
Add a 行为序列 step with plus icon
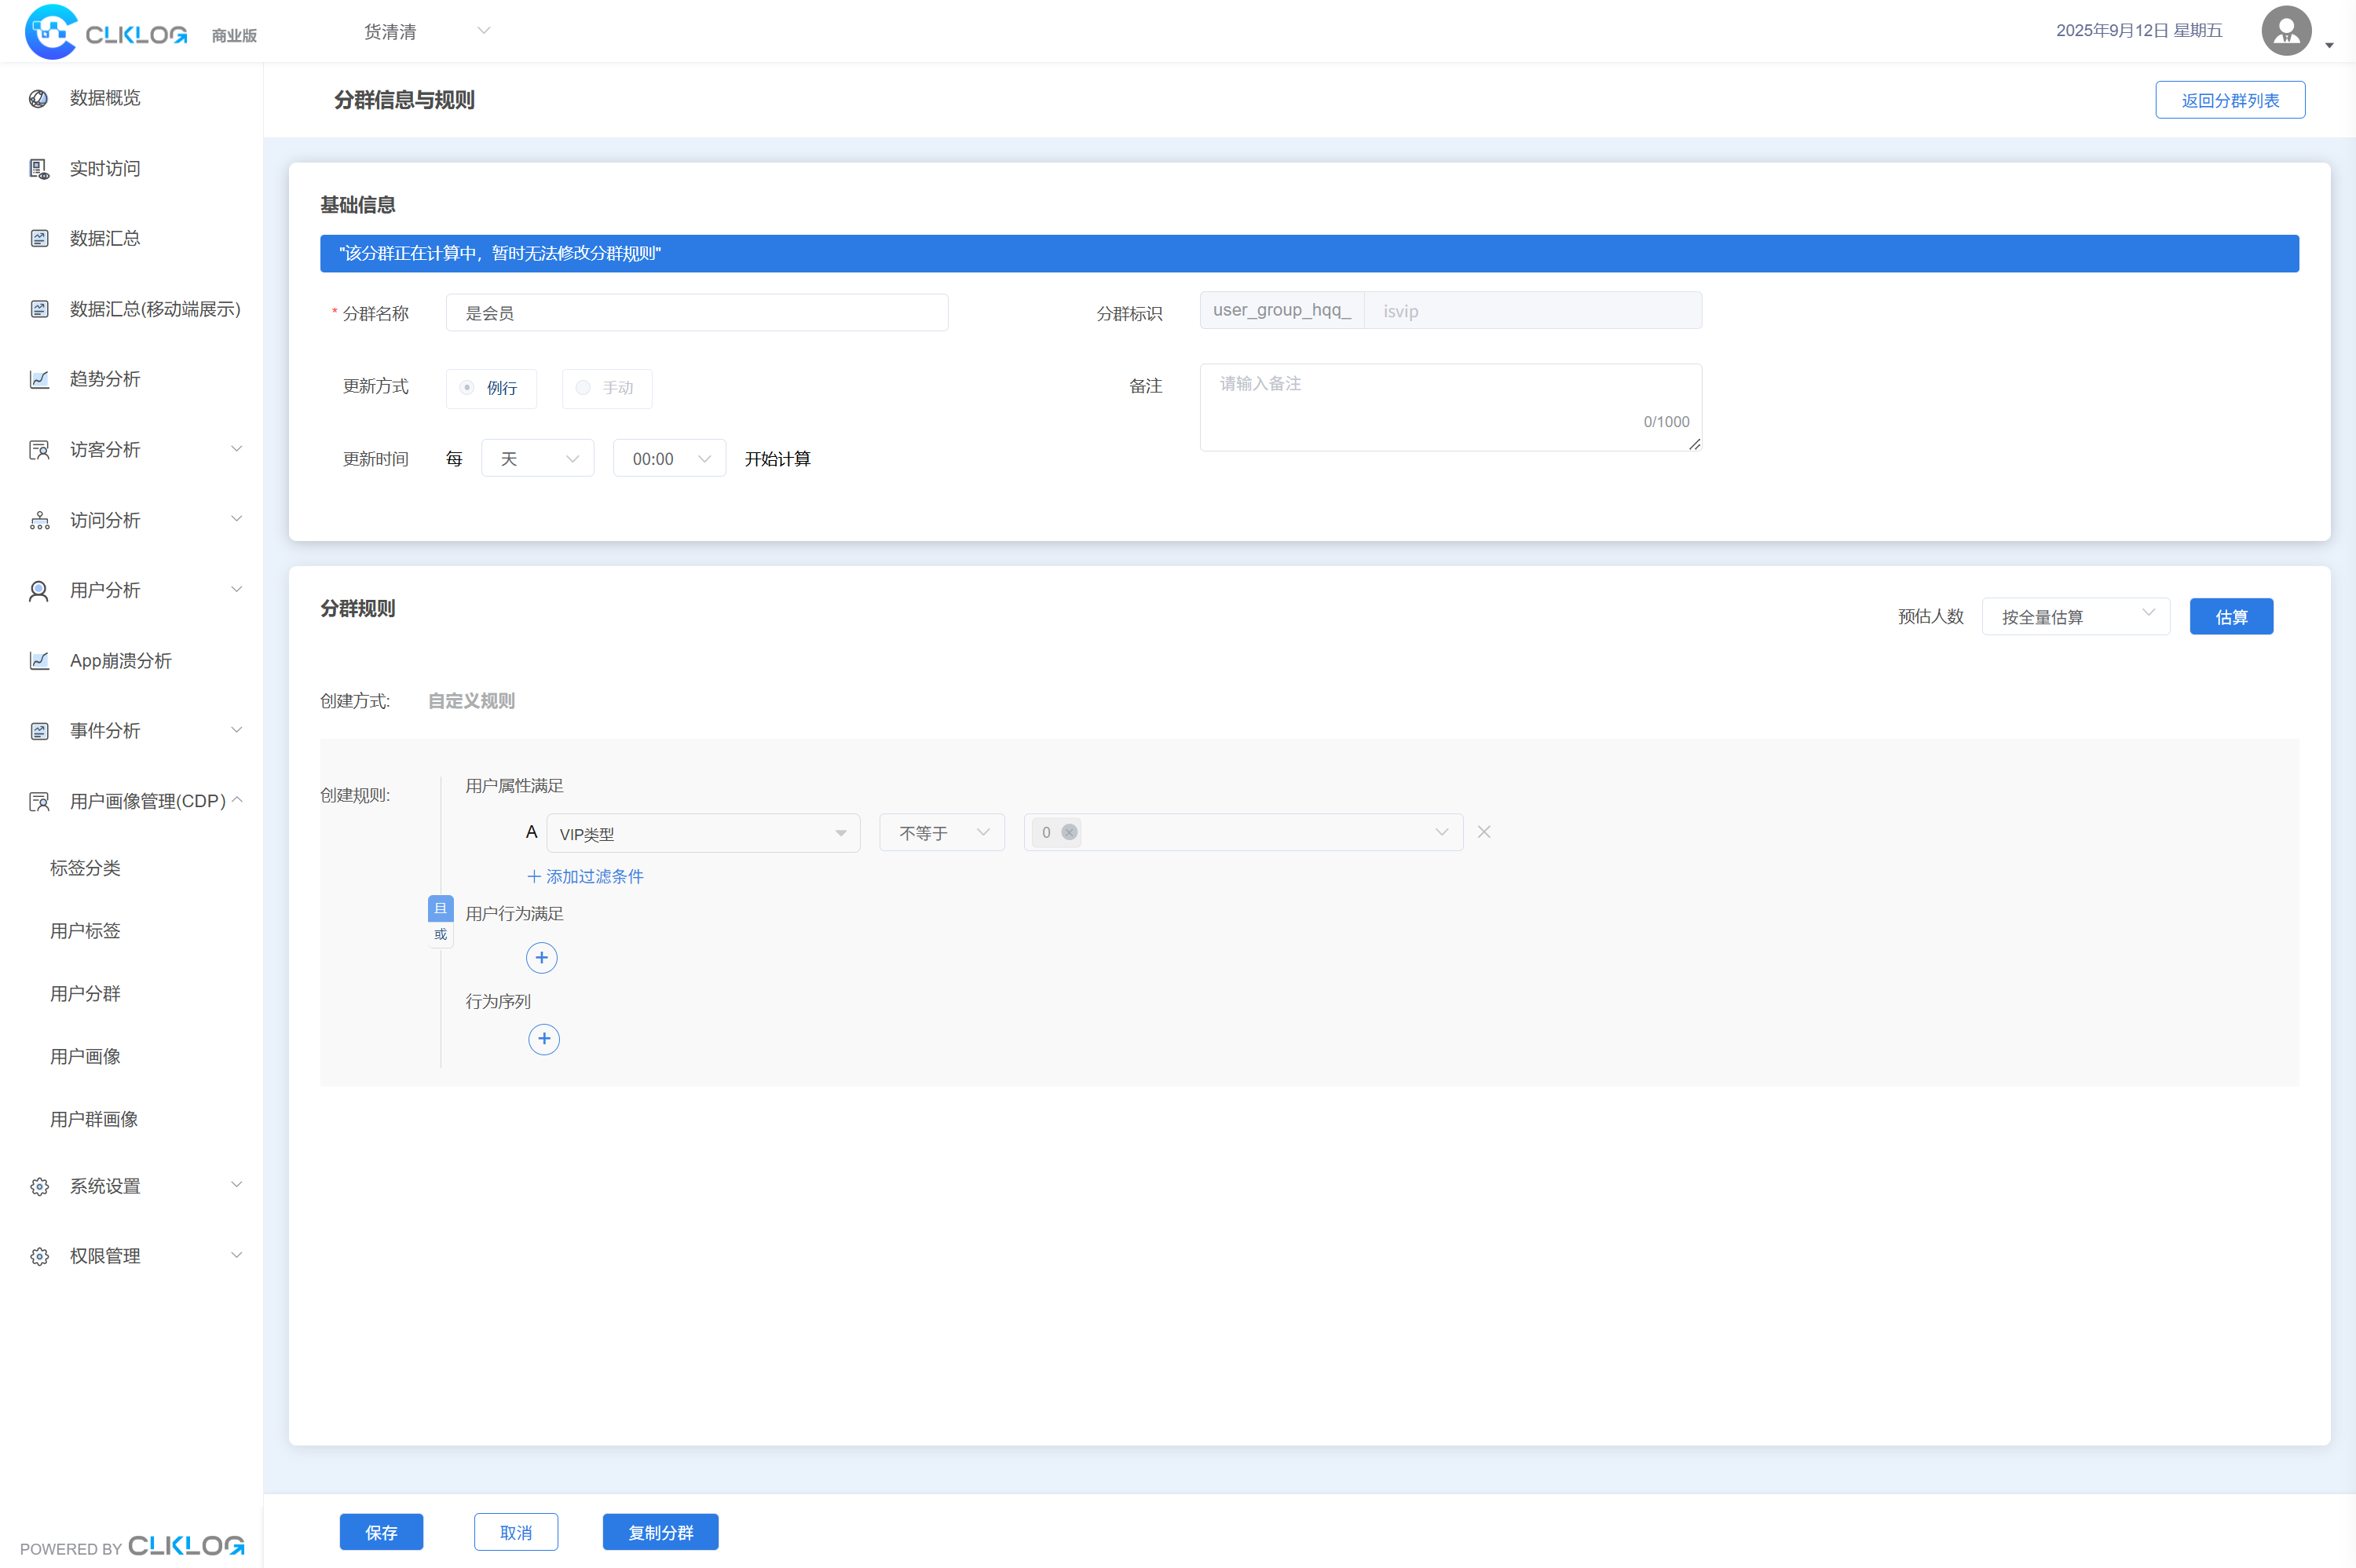coord(543,1039)
